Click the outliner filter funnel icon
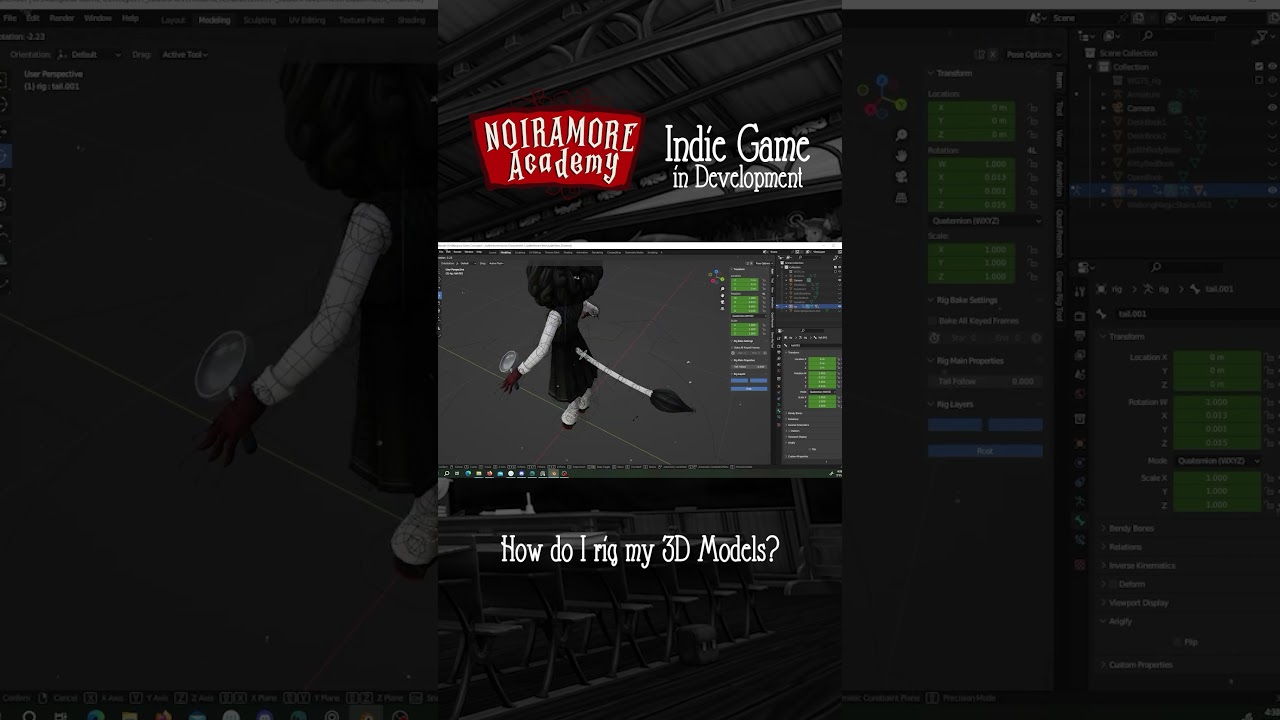The height and width of the screenshot is (720, 1280). (x=1262, y=36)
